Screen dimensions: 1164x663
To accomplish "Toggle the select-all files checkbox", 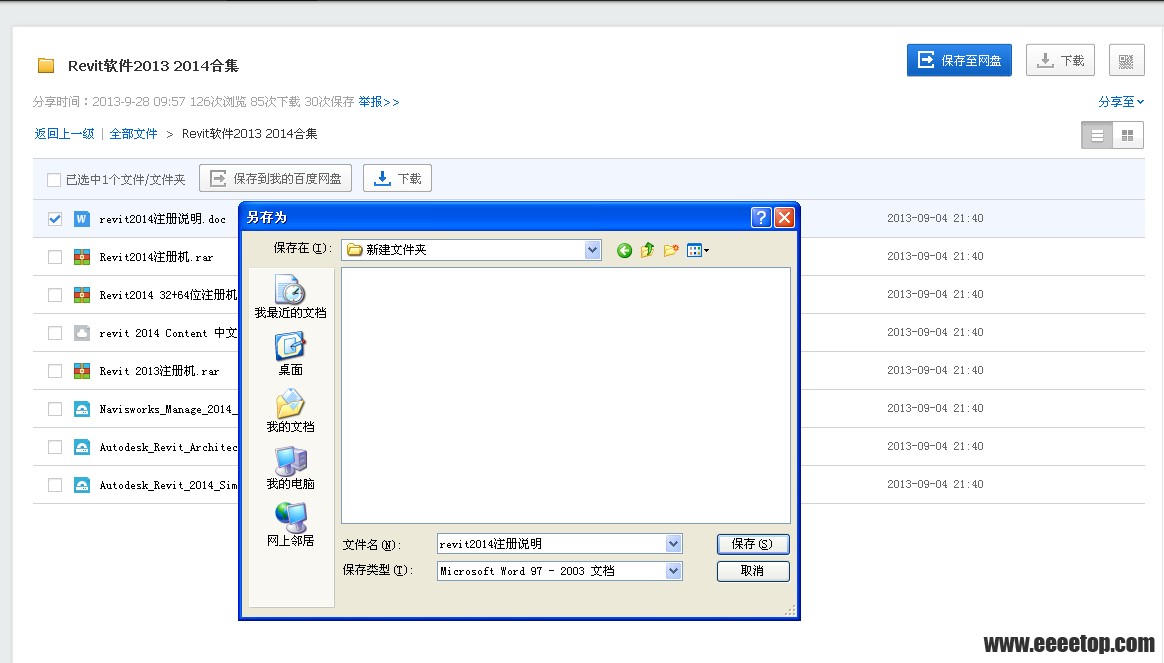I will (53, 180).
